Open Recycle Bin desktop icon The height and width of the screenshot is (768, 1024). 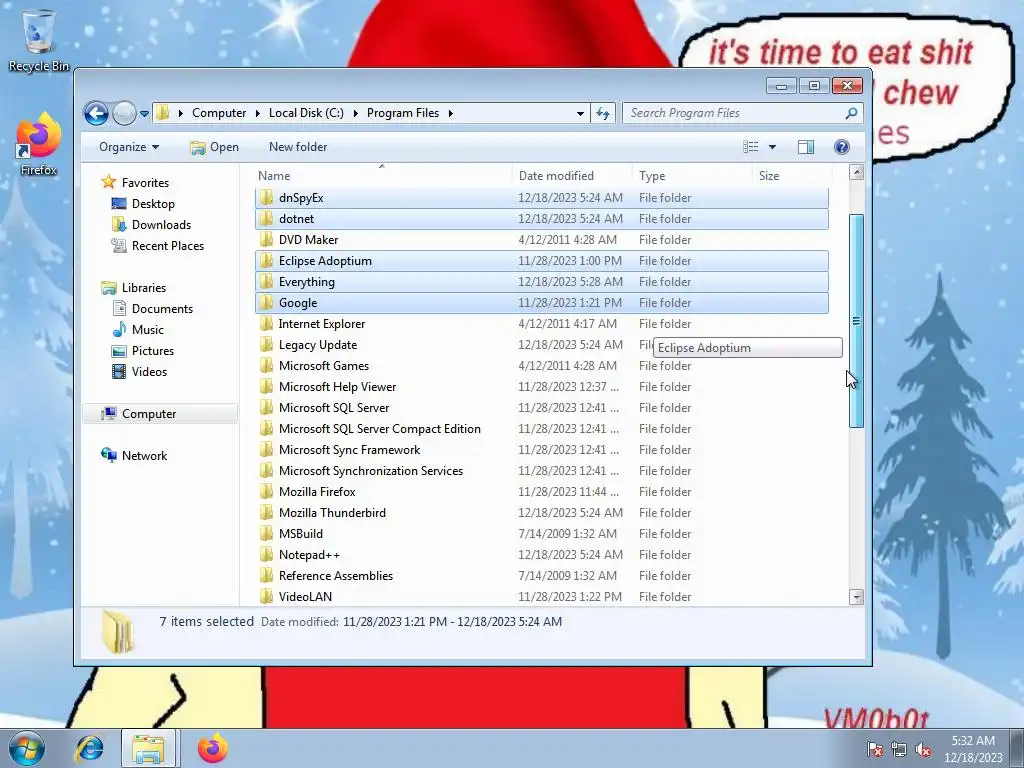pos(39,40)
